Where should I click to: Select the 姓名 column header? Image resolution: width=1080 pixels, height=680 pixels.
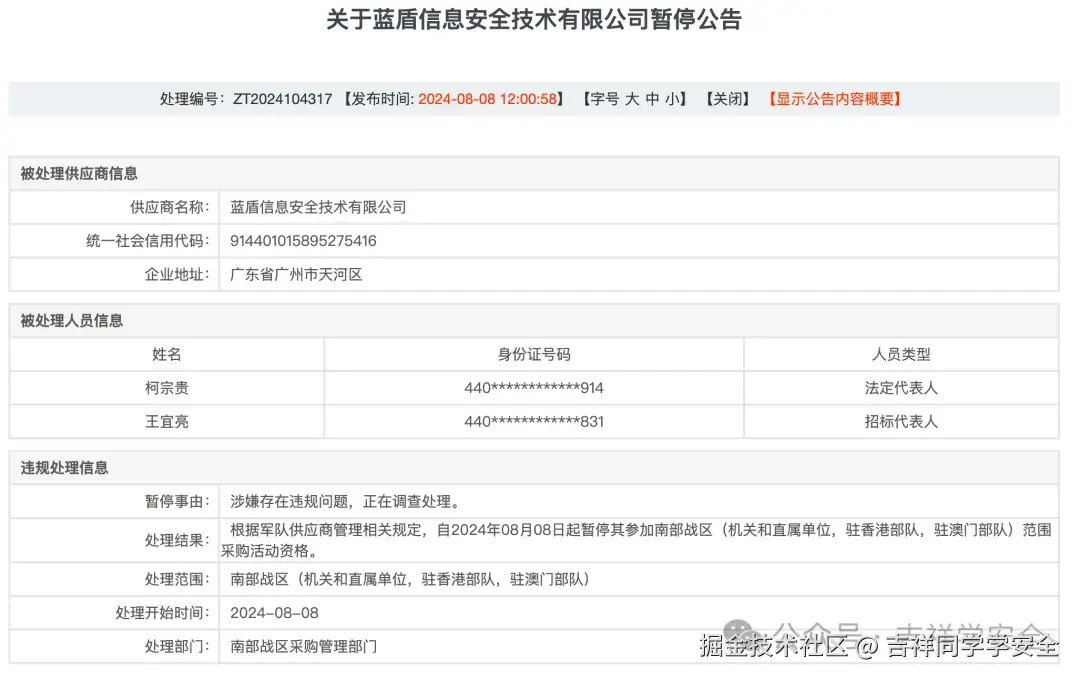166,354
